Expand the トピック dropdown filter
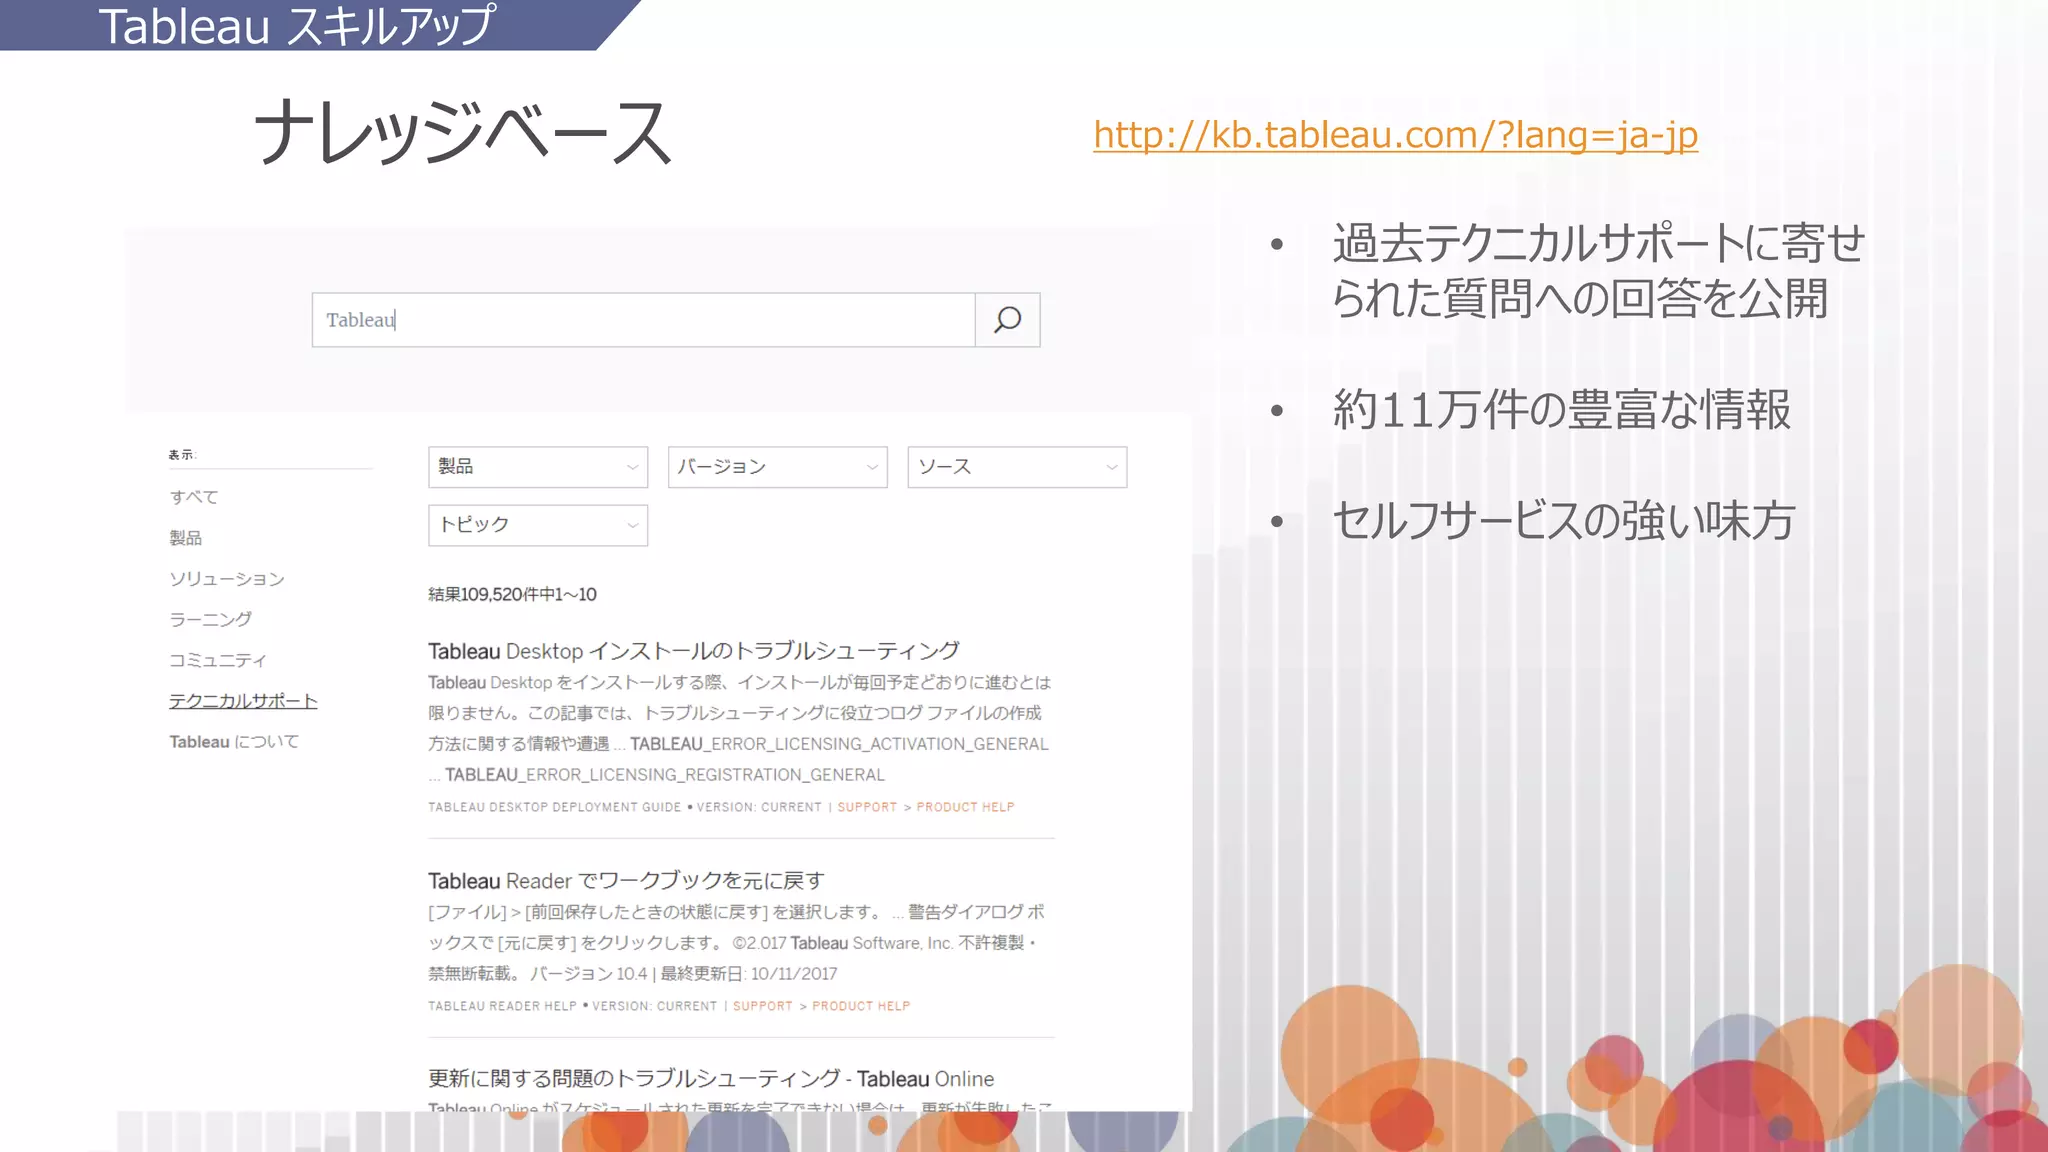 pos(538,525)
